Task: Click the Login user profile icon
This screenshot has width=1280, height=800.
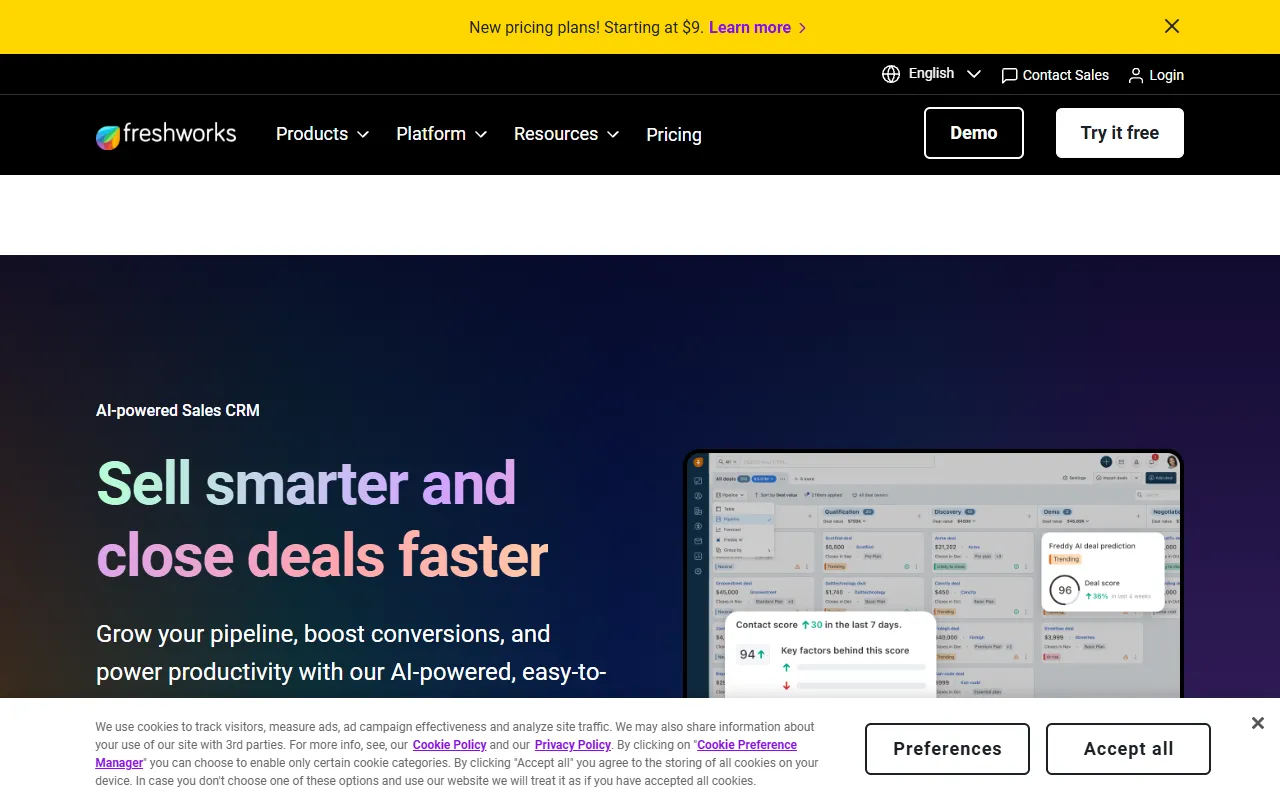Action: (1136, 75)
